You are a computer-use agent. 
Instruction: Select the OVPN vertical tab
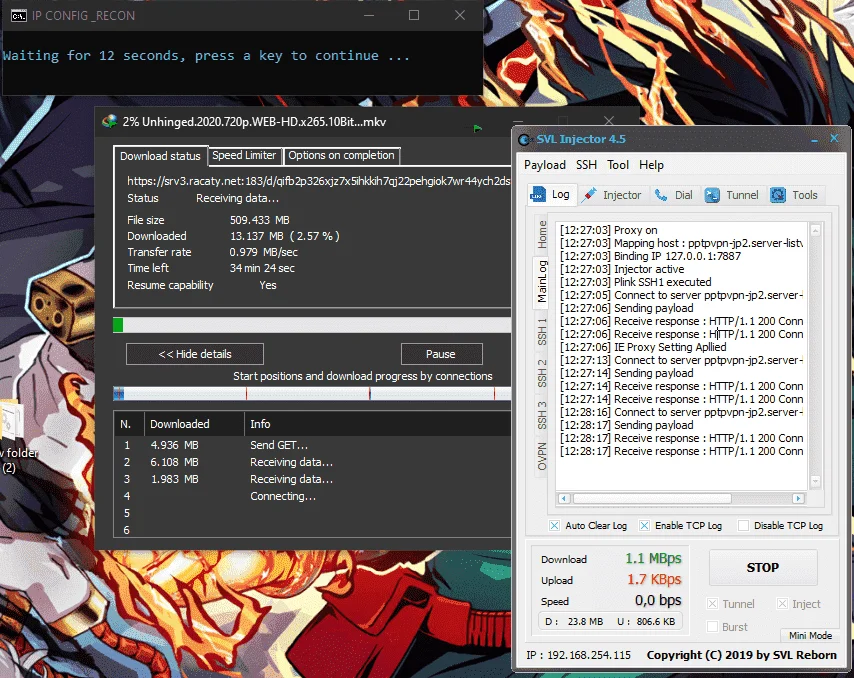pos(542,456)
